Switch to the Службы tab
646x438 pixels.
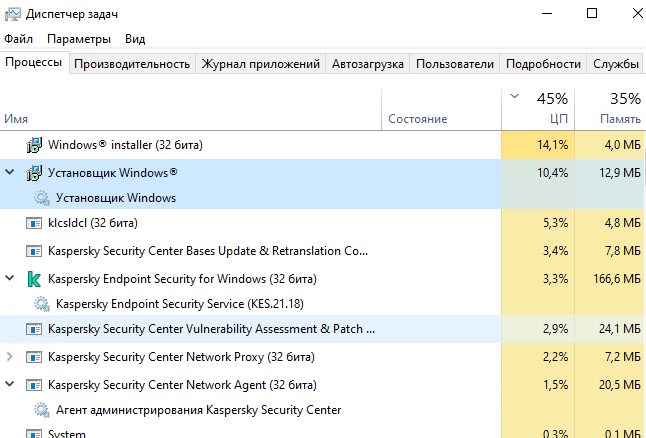click(x=616, y=64)
